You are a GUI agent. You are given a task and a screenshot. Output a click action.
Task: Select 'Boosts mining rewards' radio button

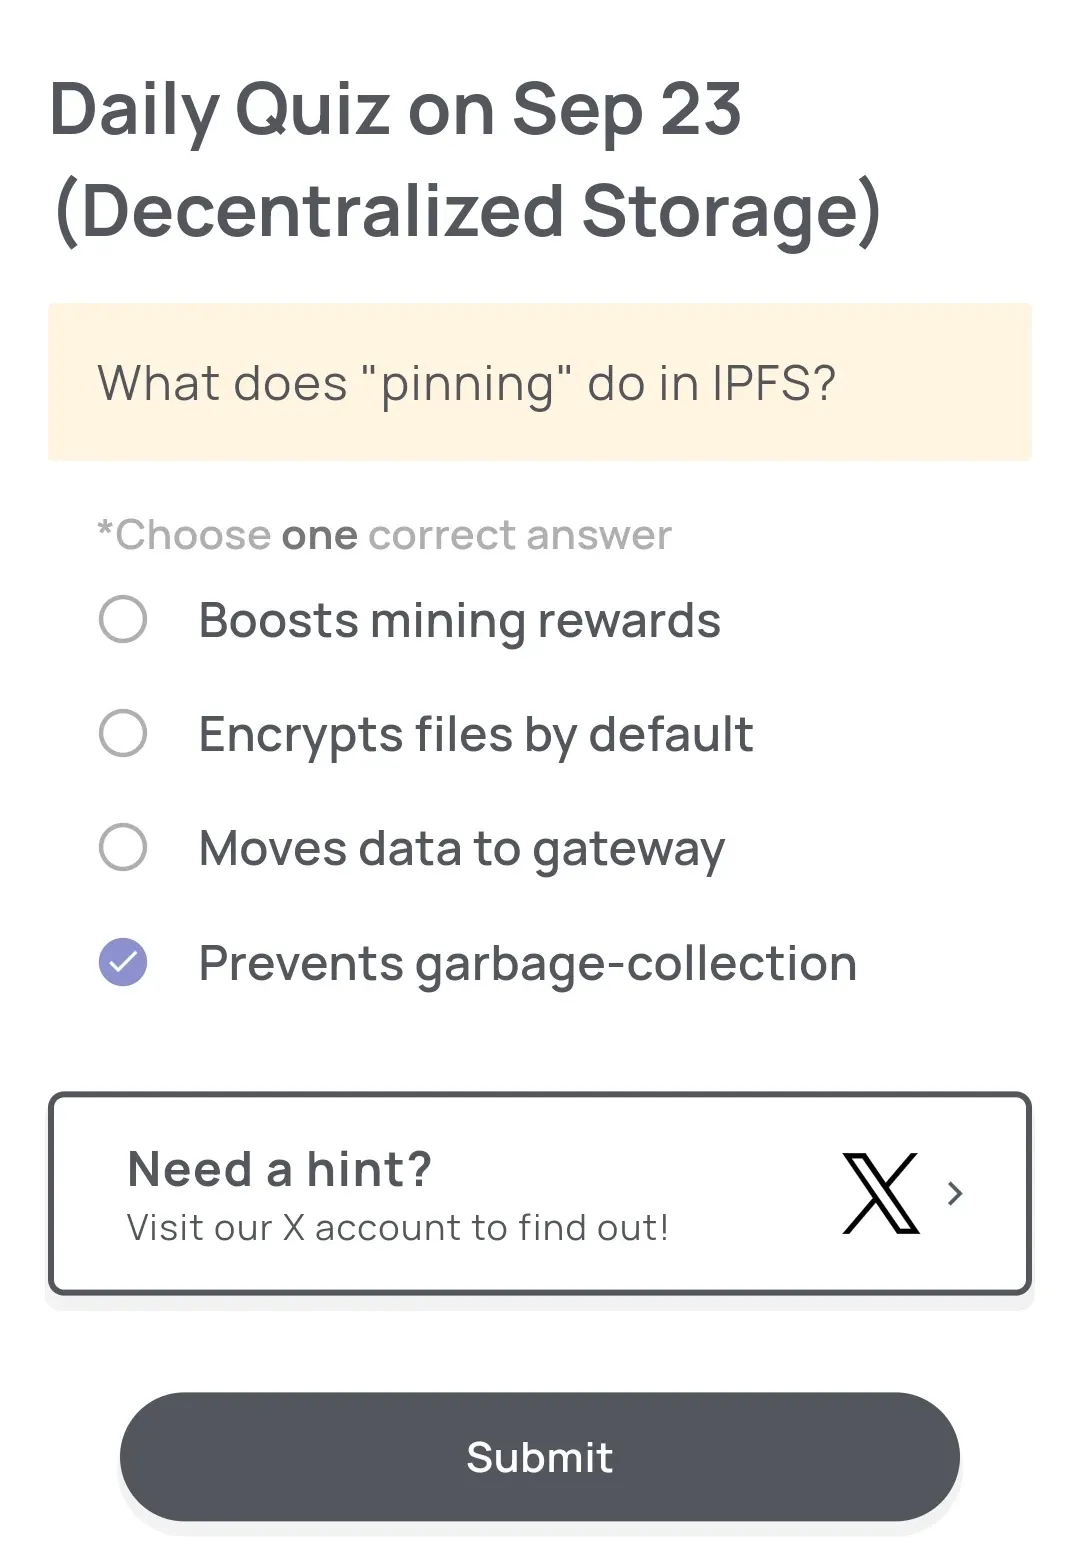coord(122,620)
